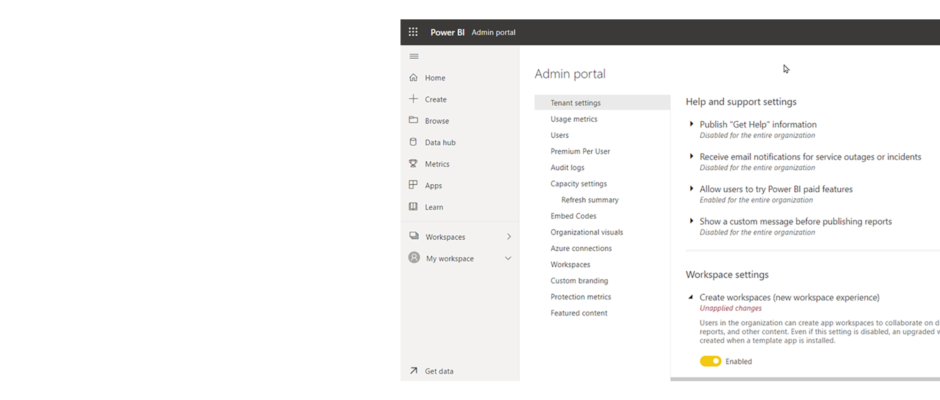Open Featured content page
The width and height of the screenshot is (940, 400).
(579, 313)
